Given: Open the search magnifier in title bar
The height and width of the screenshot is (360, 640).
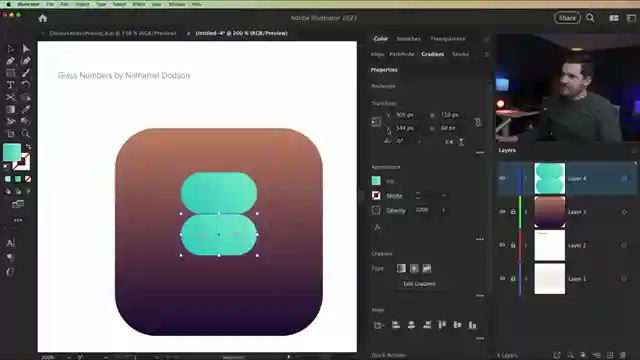Looking at the screenshot, I should [x=590, y=18].
